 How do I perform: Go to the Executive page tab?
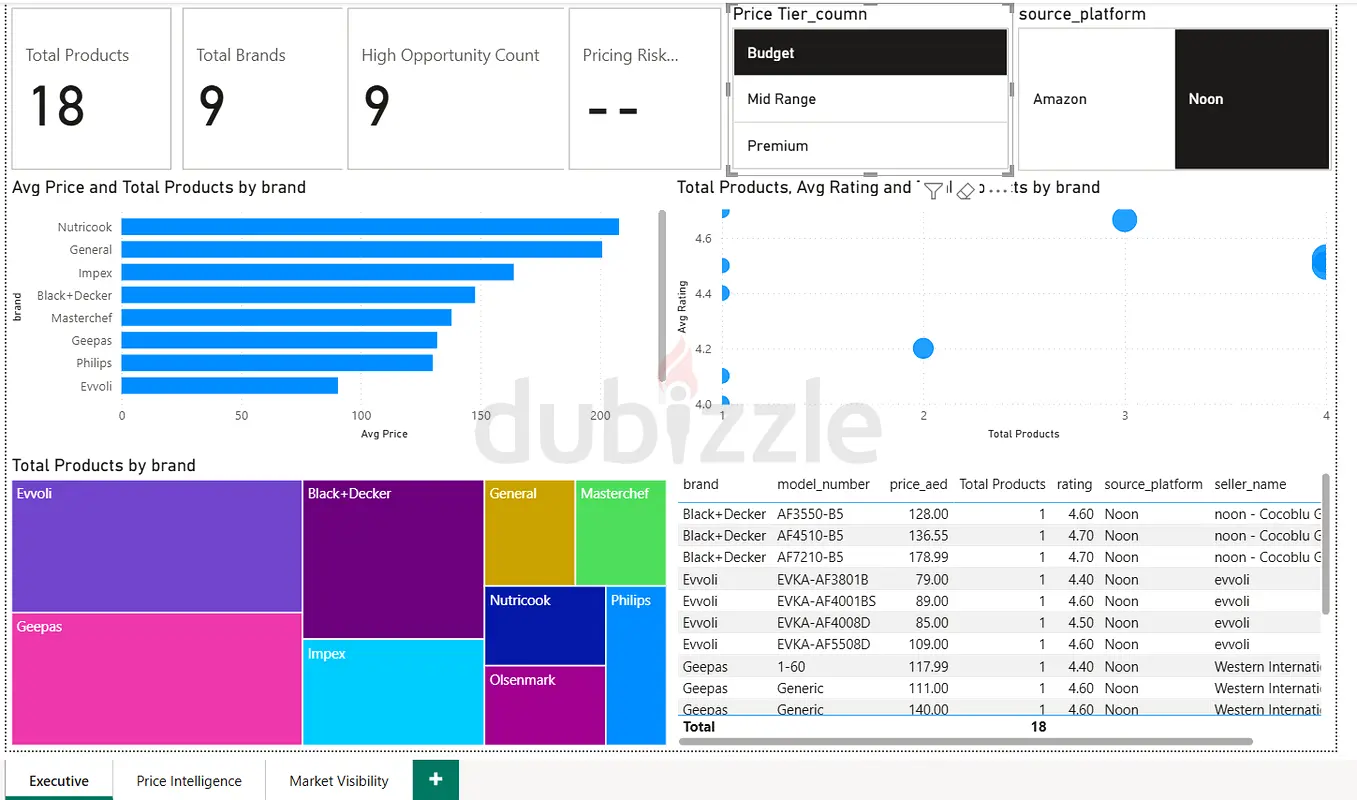59,781
